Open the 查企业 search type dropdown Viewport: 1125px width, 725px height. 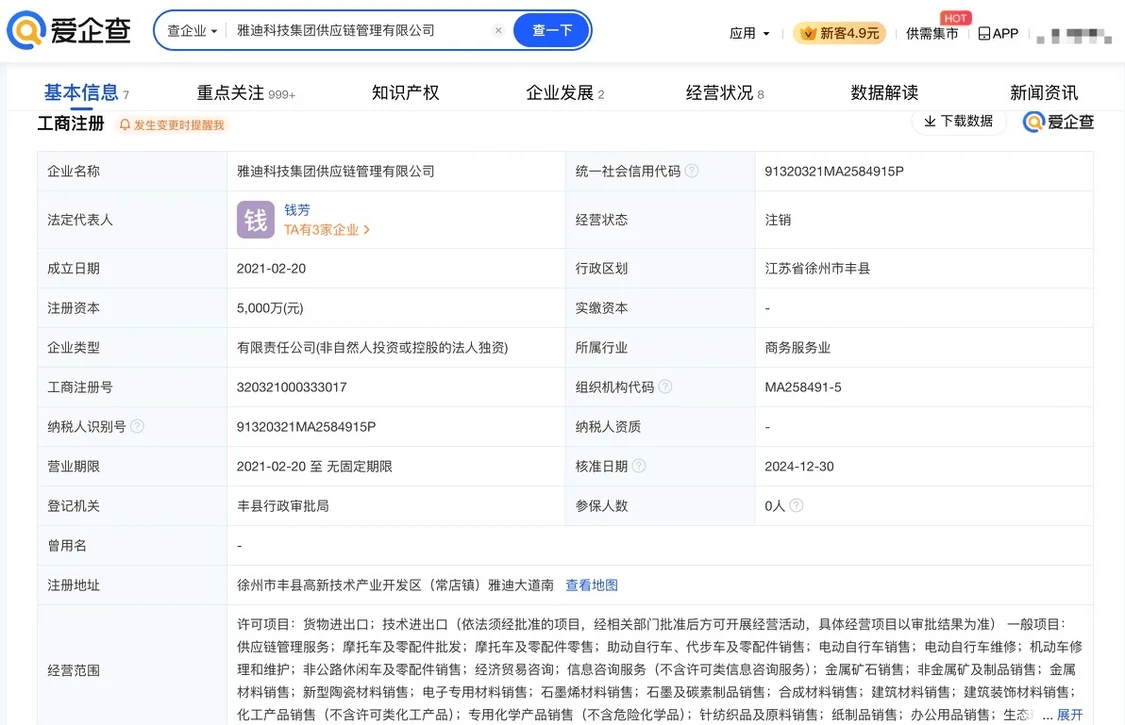point(192,31)
